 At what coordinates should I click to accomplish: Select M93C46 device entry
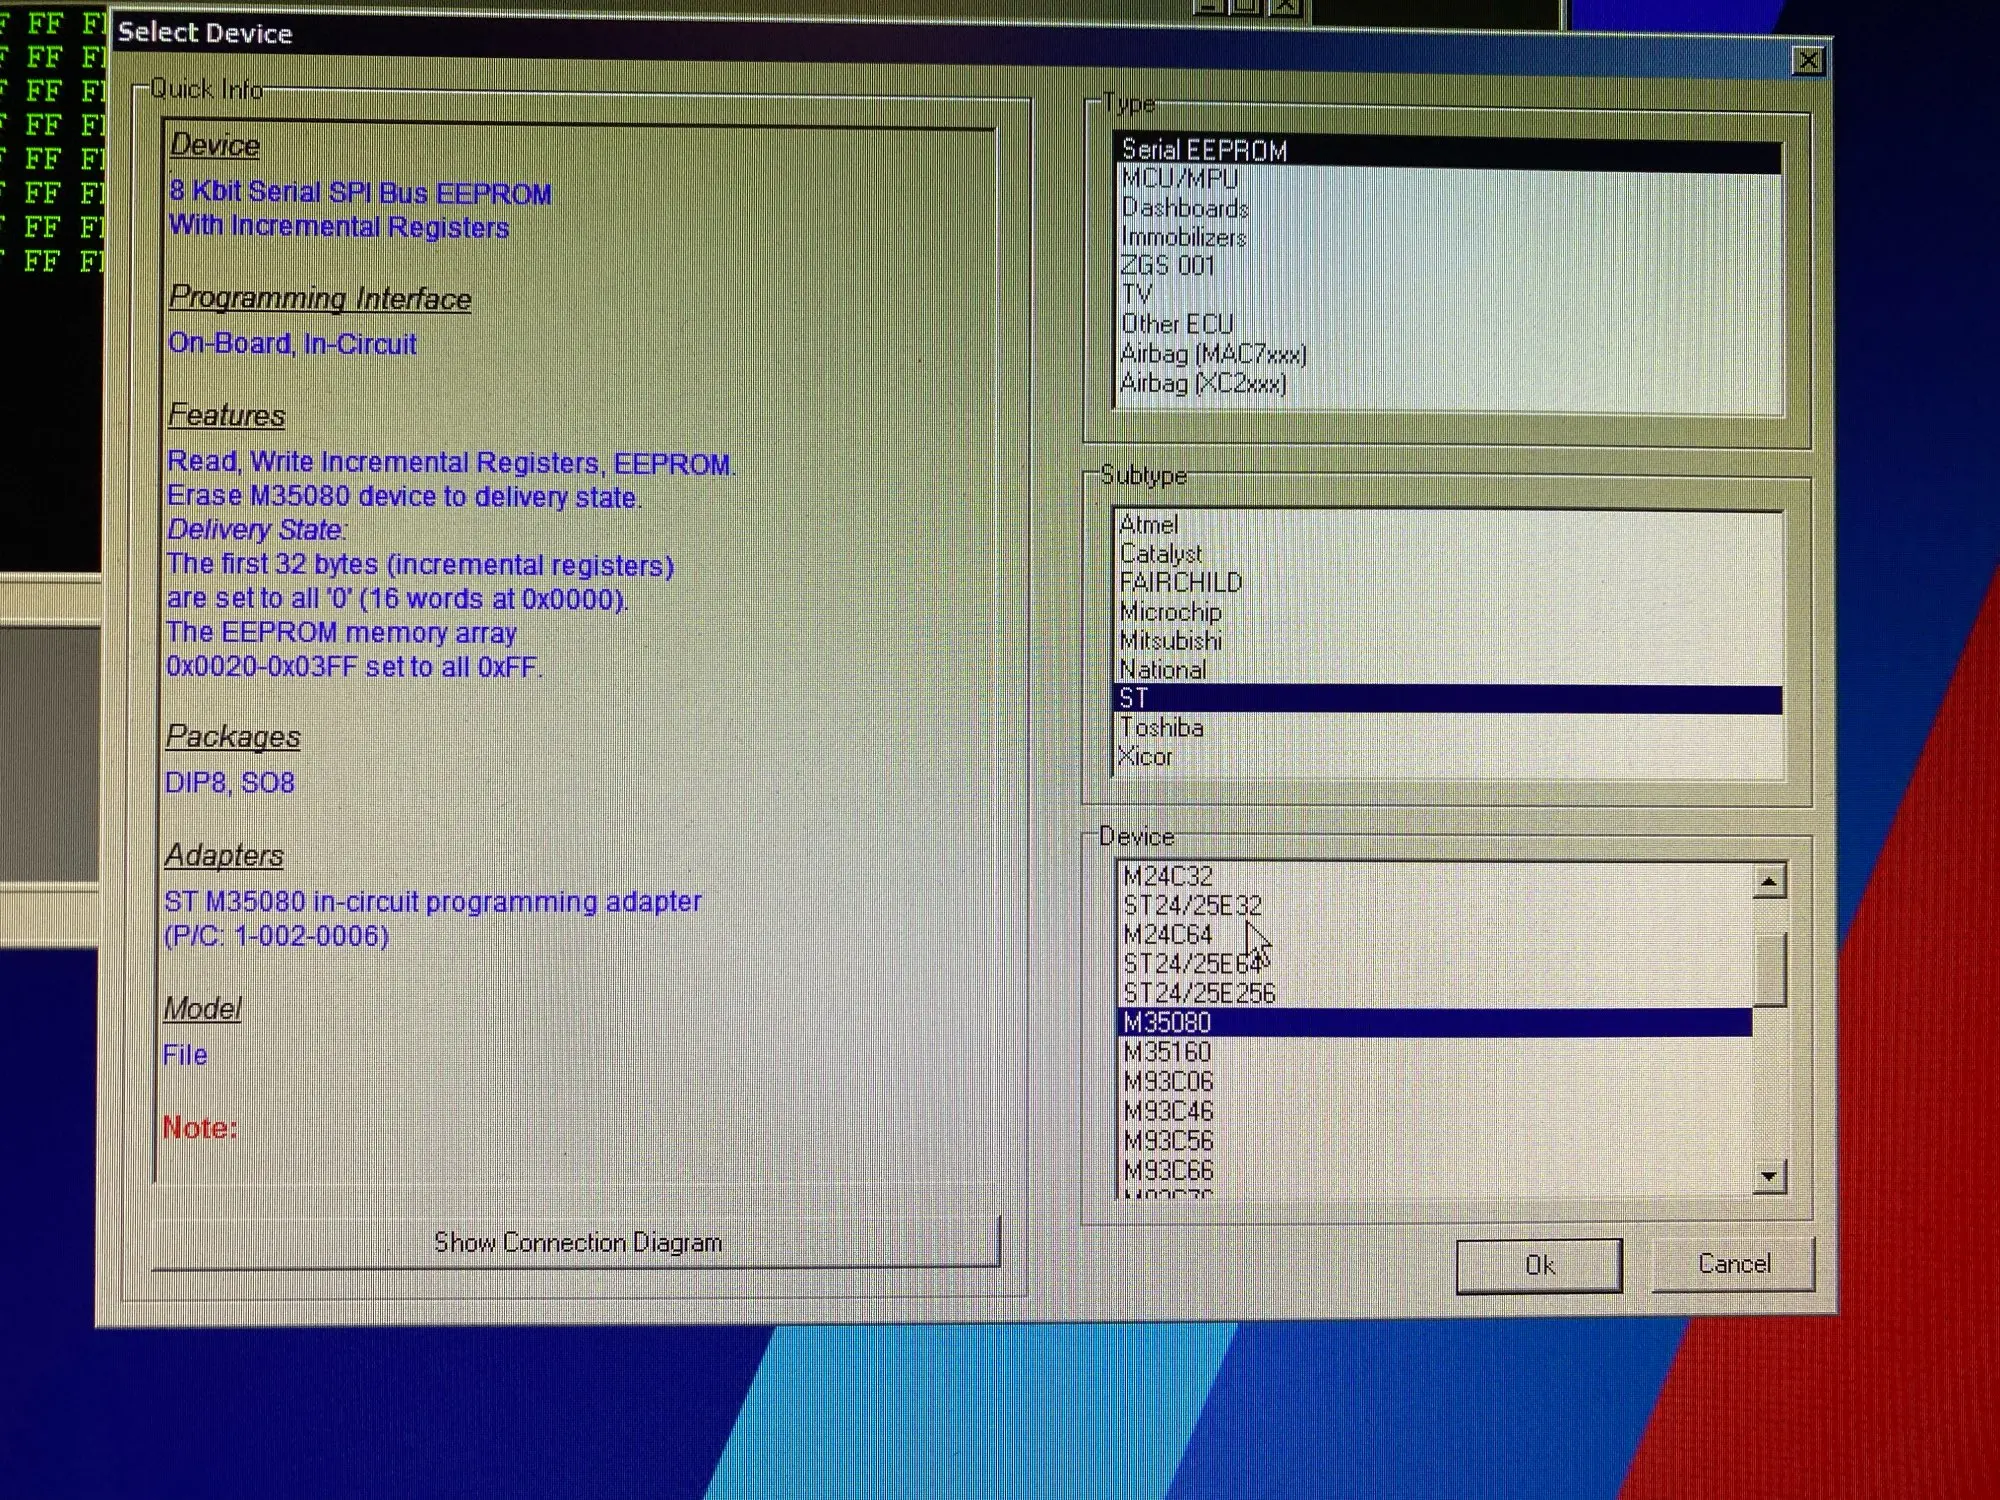coord(1167,1111)
